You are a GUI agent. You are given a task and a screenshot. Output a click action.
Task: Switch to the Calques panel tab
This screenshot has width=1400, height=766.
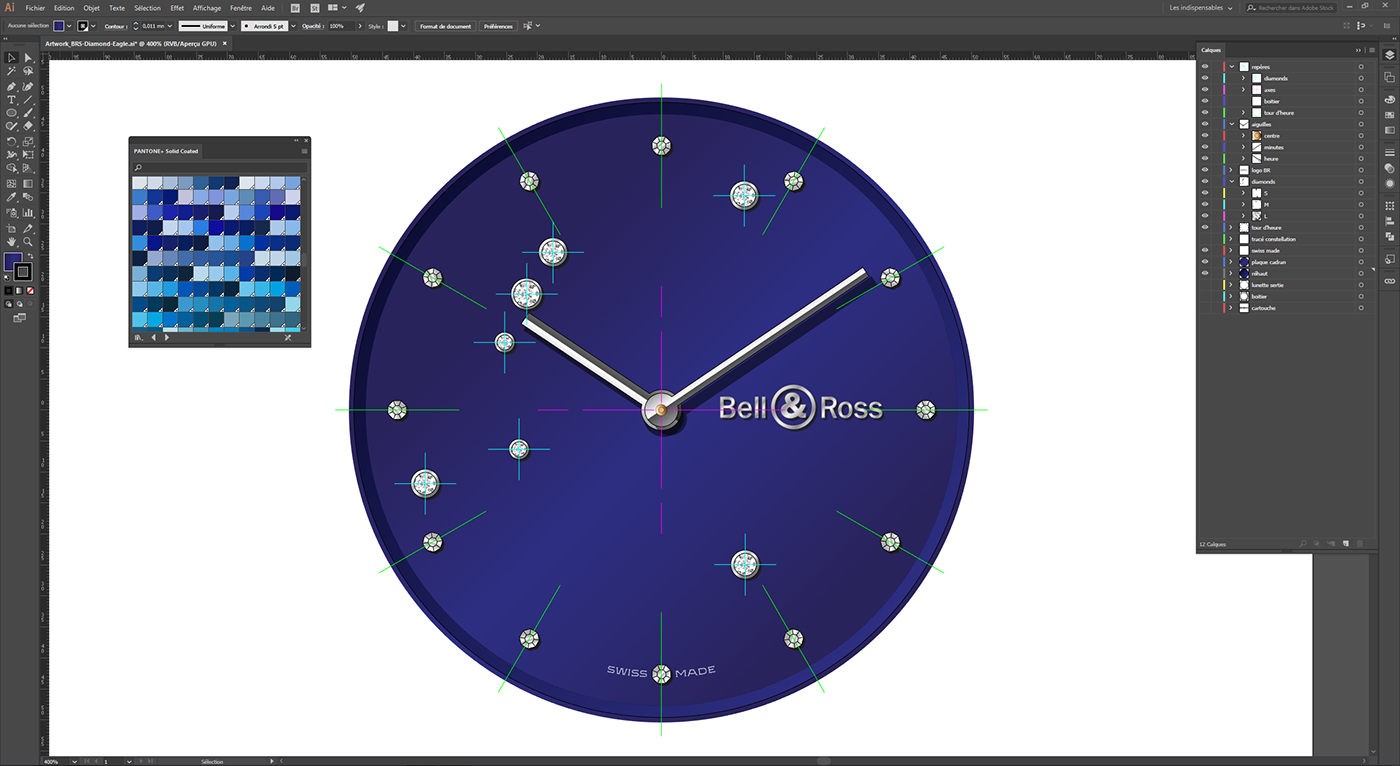[x=1212, y=49]
